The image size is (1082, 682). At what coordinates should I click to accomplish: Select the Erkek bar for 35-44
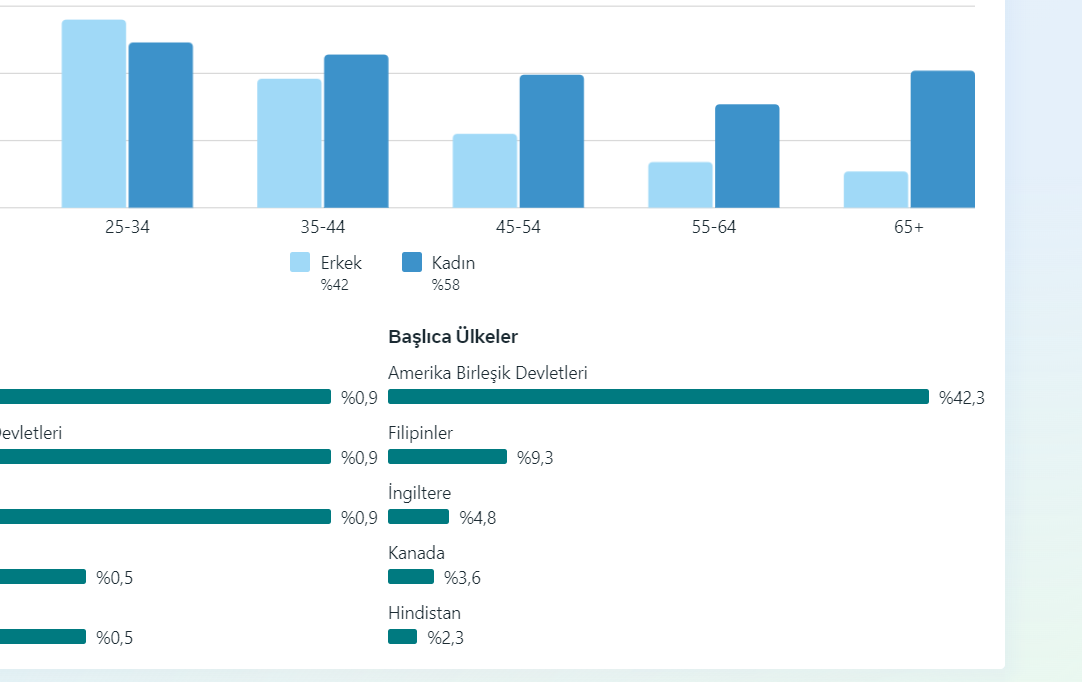[289, 144]
